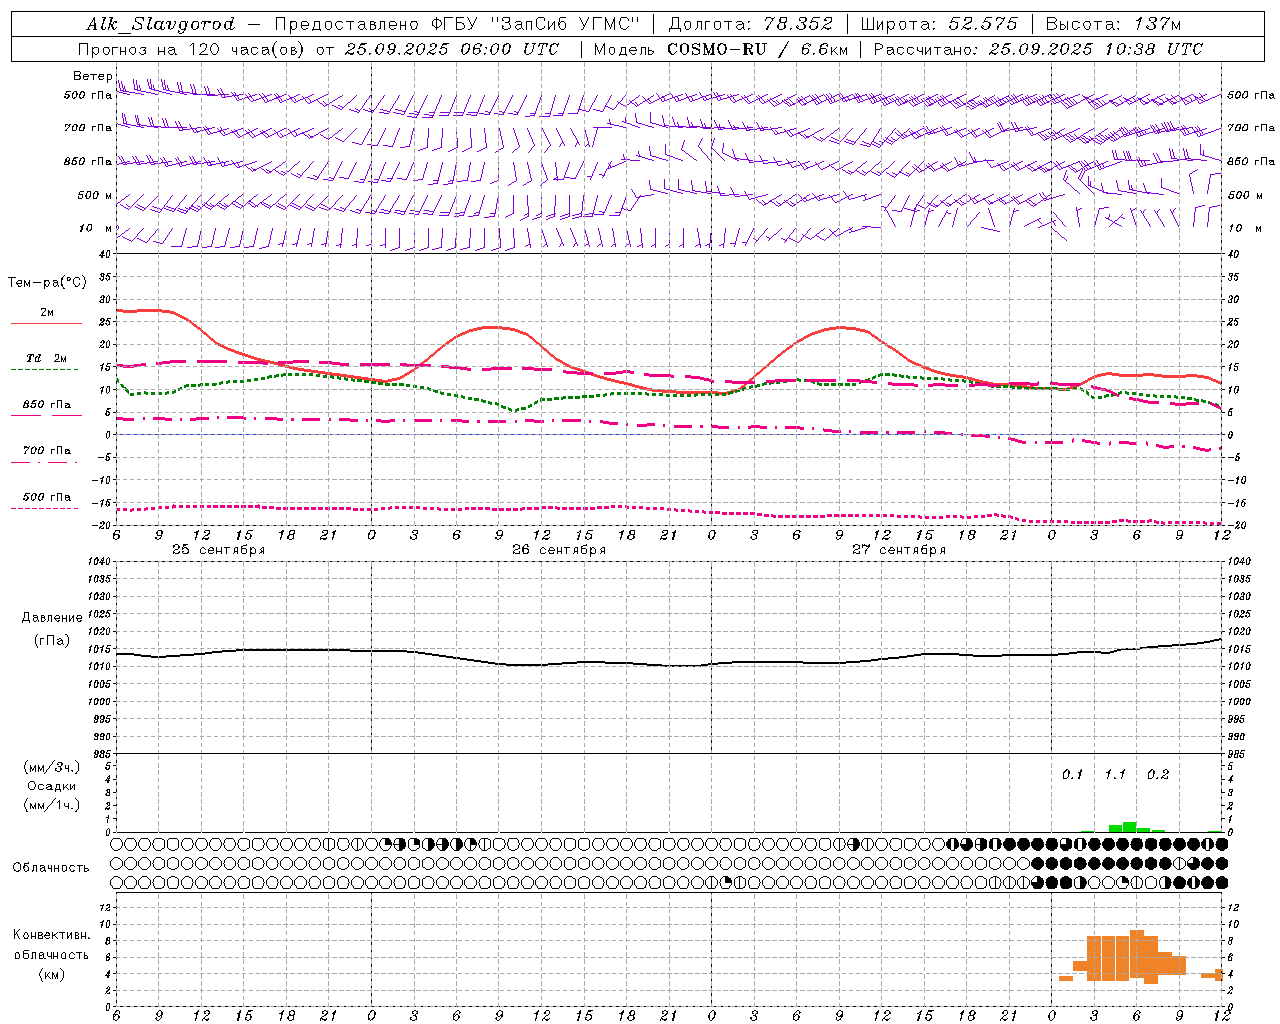The image size is (1280, 1024).
Task: Click the tallest orange convective cloud bar
Action: [1136, 955]
